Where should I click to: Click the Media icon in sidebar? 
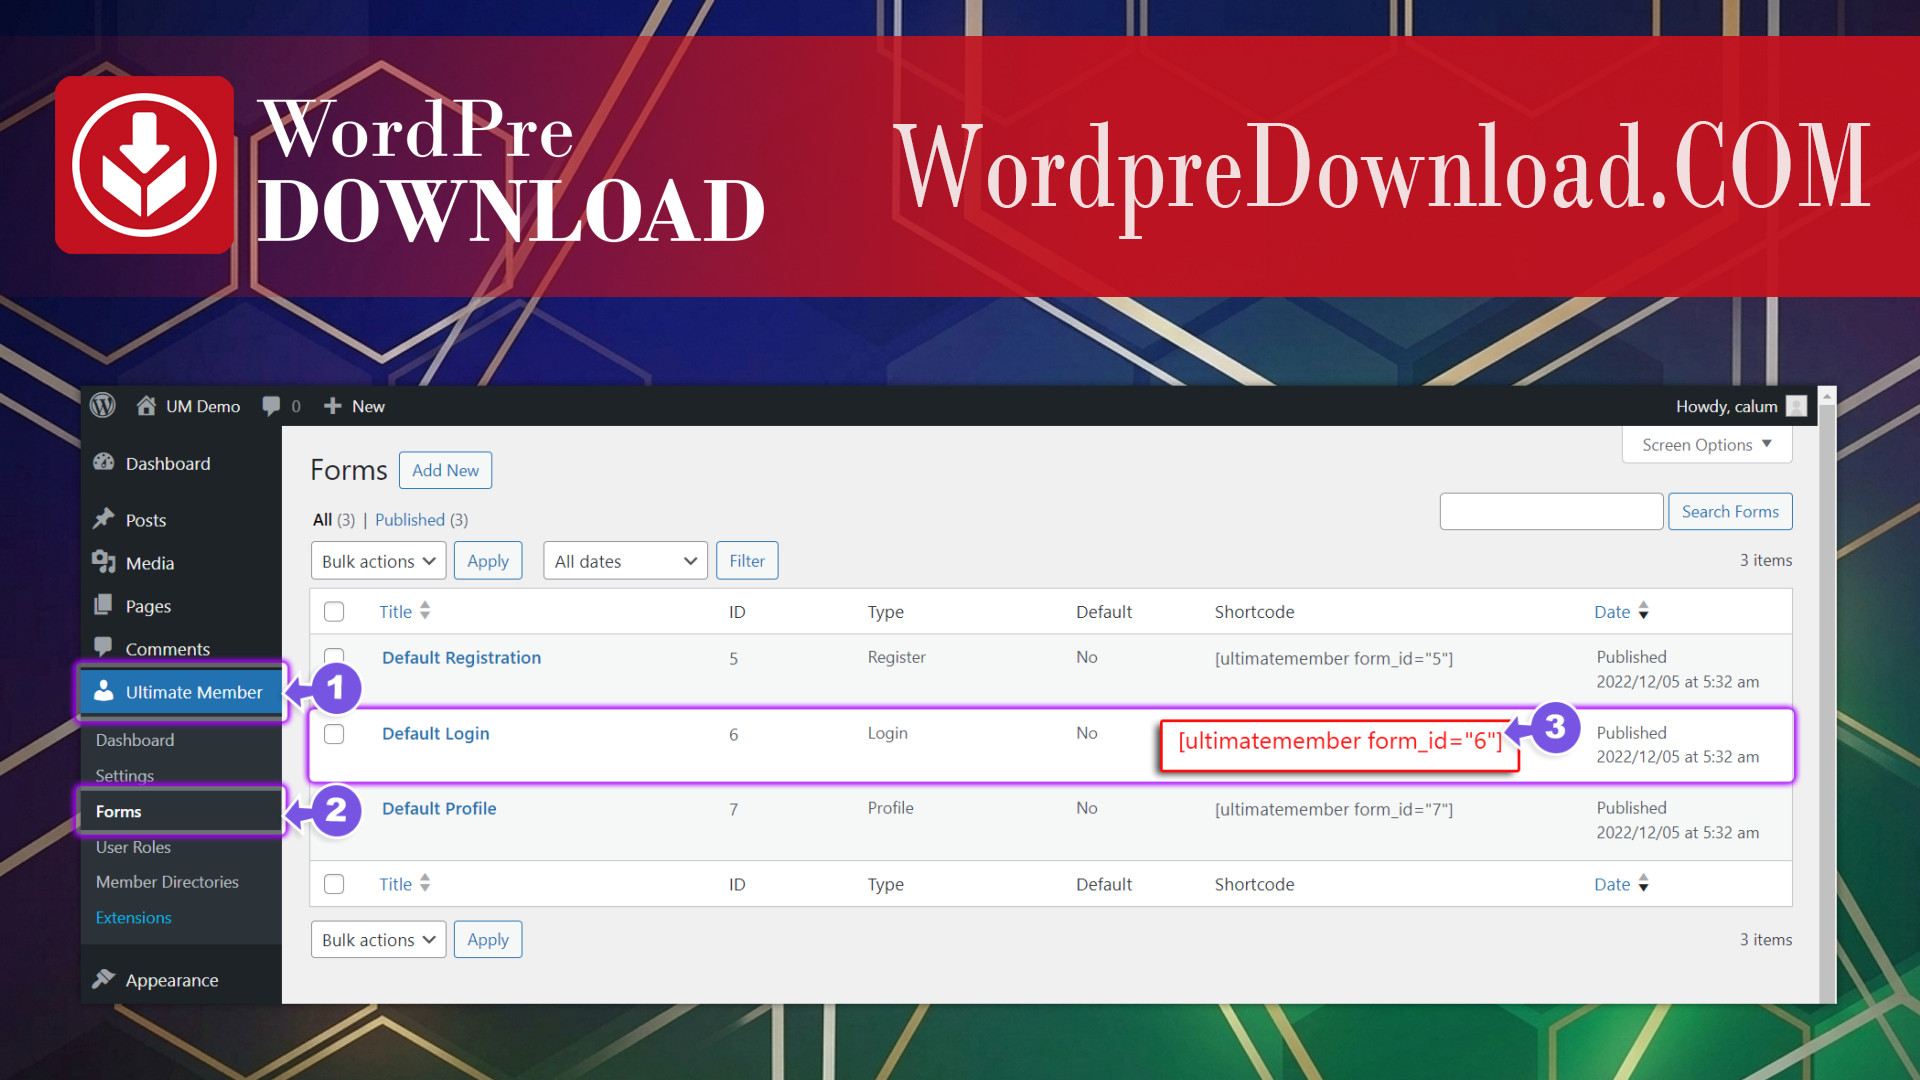point(104,562)
